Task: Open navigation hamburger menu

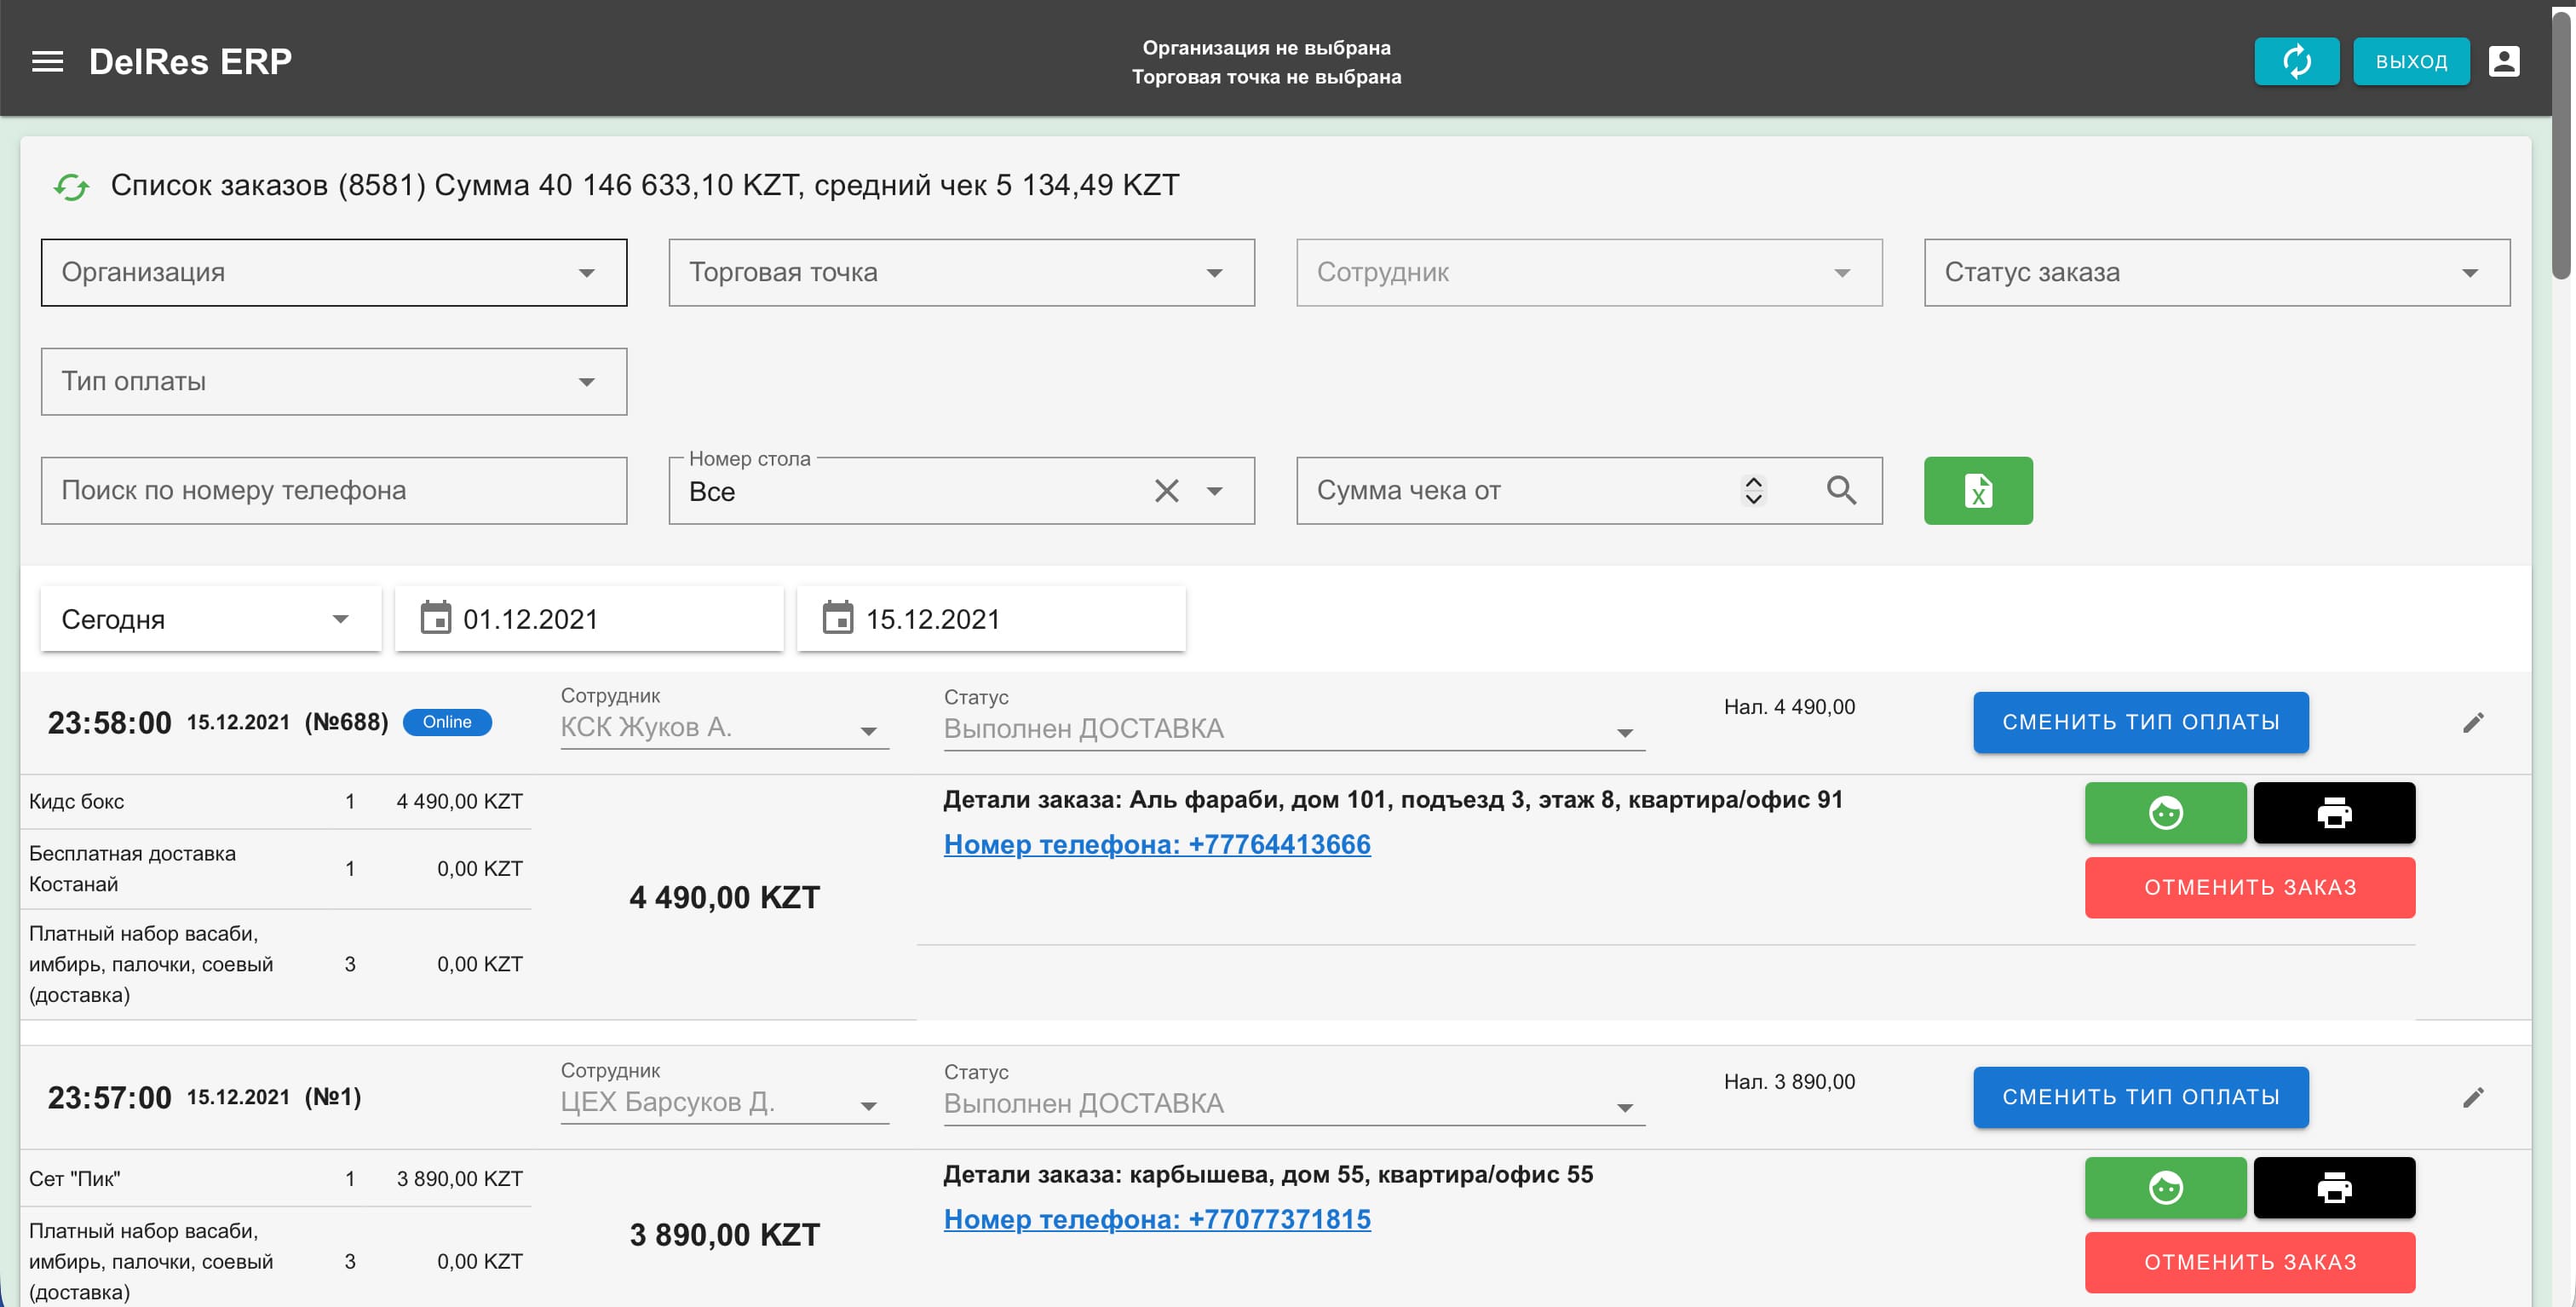Action: 47,60
